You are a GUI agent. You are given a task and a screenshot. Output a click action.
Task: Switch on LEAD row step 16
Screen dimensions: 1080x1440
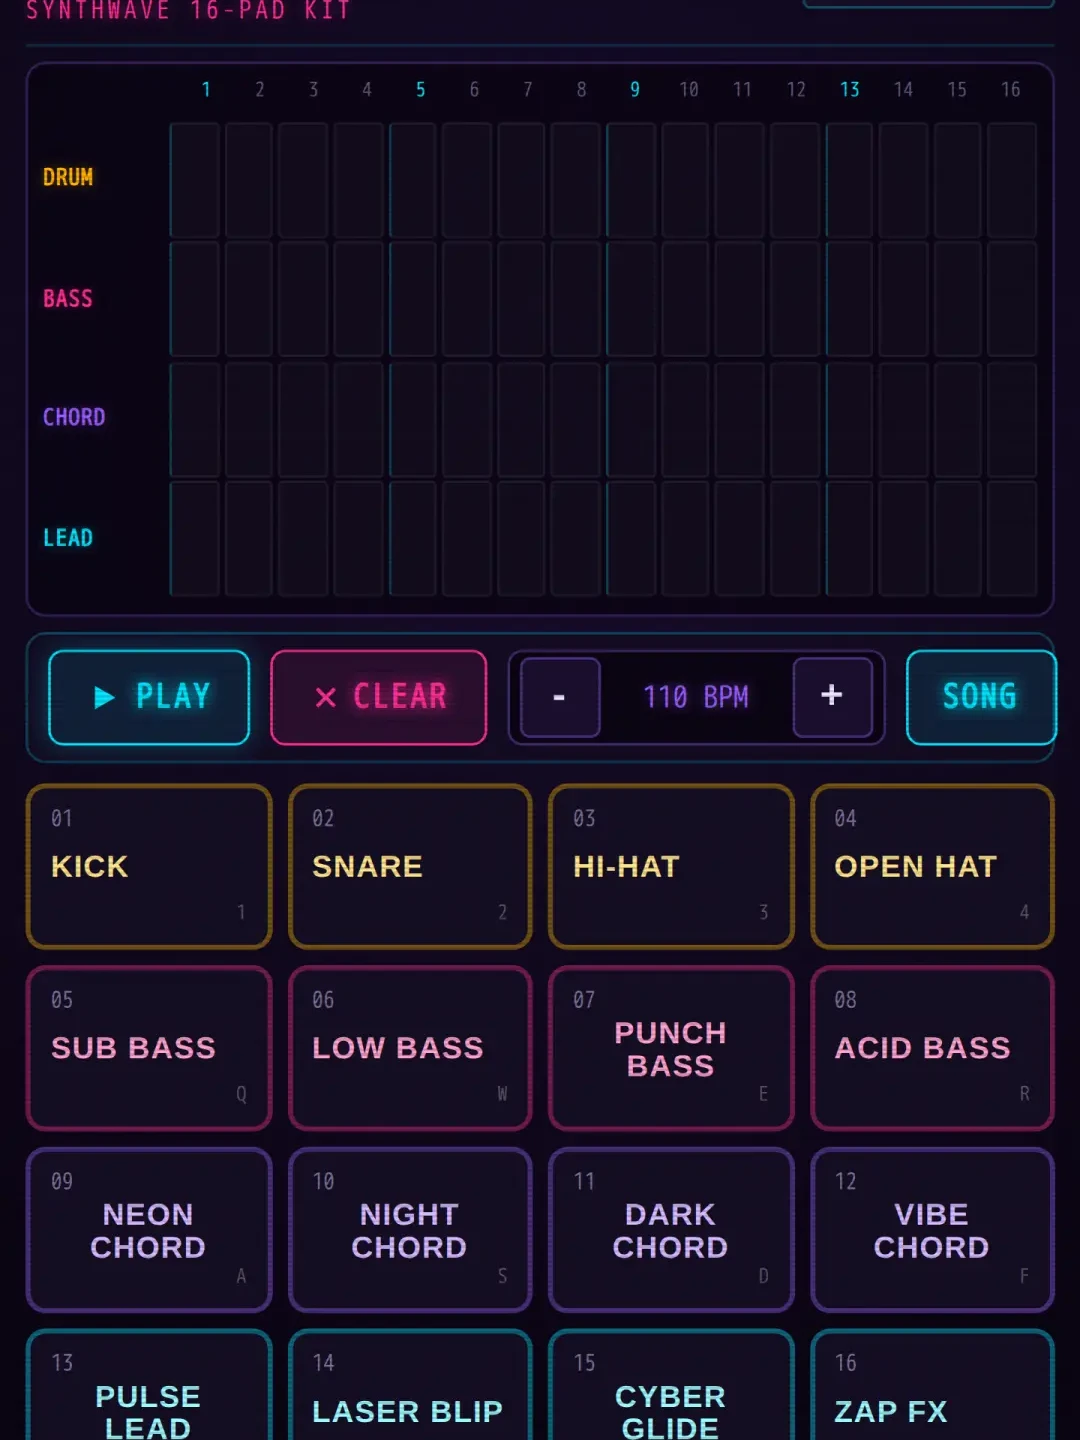coord(1012,539)
